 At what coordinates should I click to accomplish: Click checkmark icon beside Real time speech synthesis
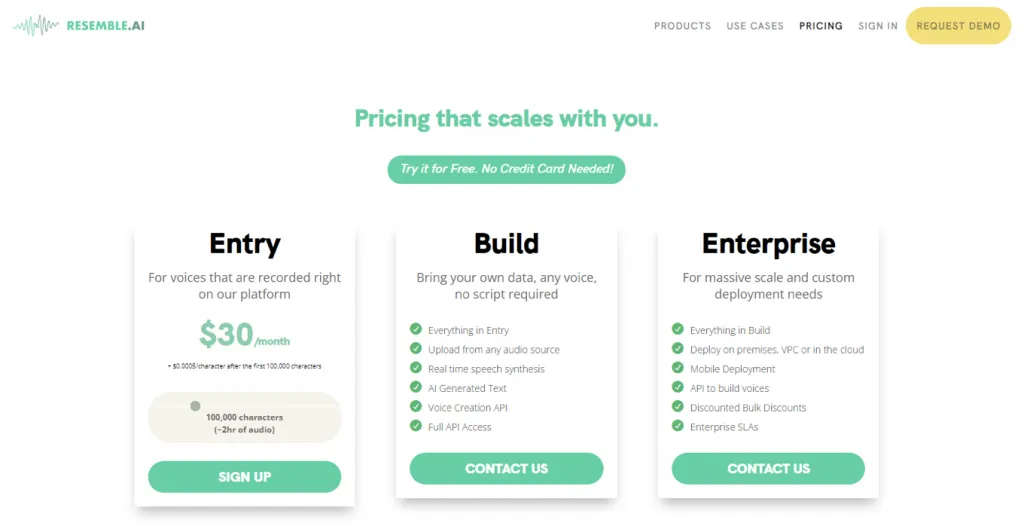pos(416,368)
